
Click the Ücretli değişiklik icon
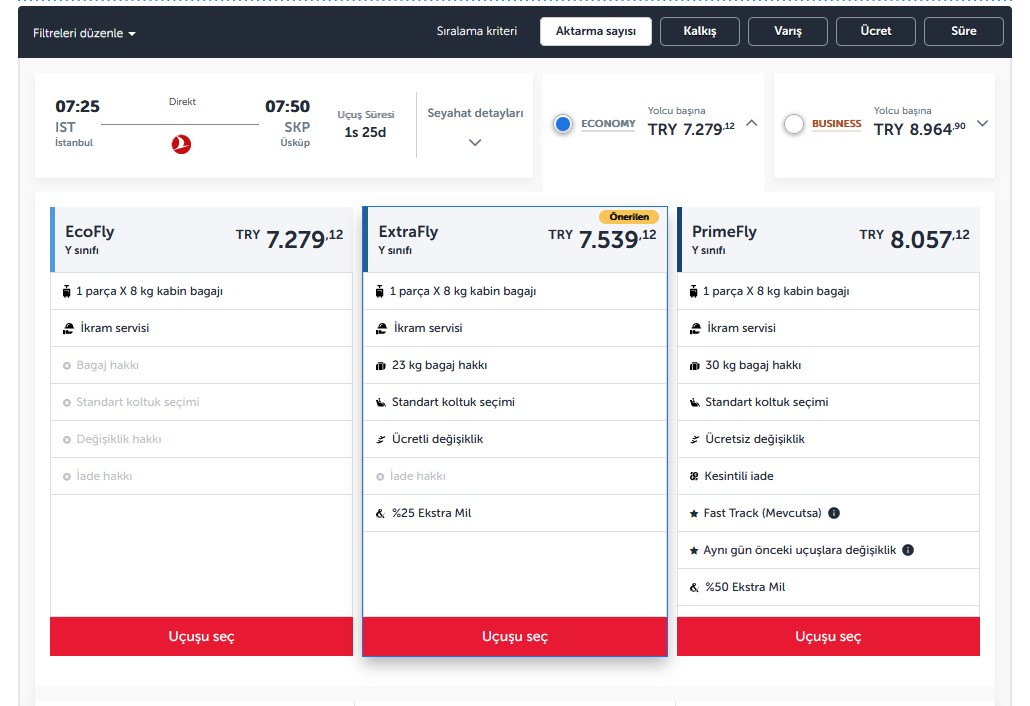[x=380, y=439]
